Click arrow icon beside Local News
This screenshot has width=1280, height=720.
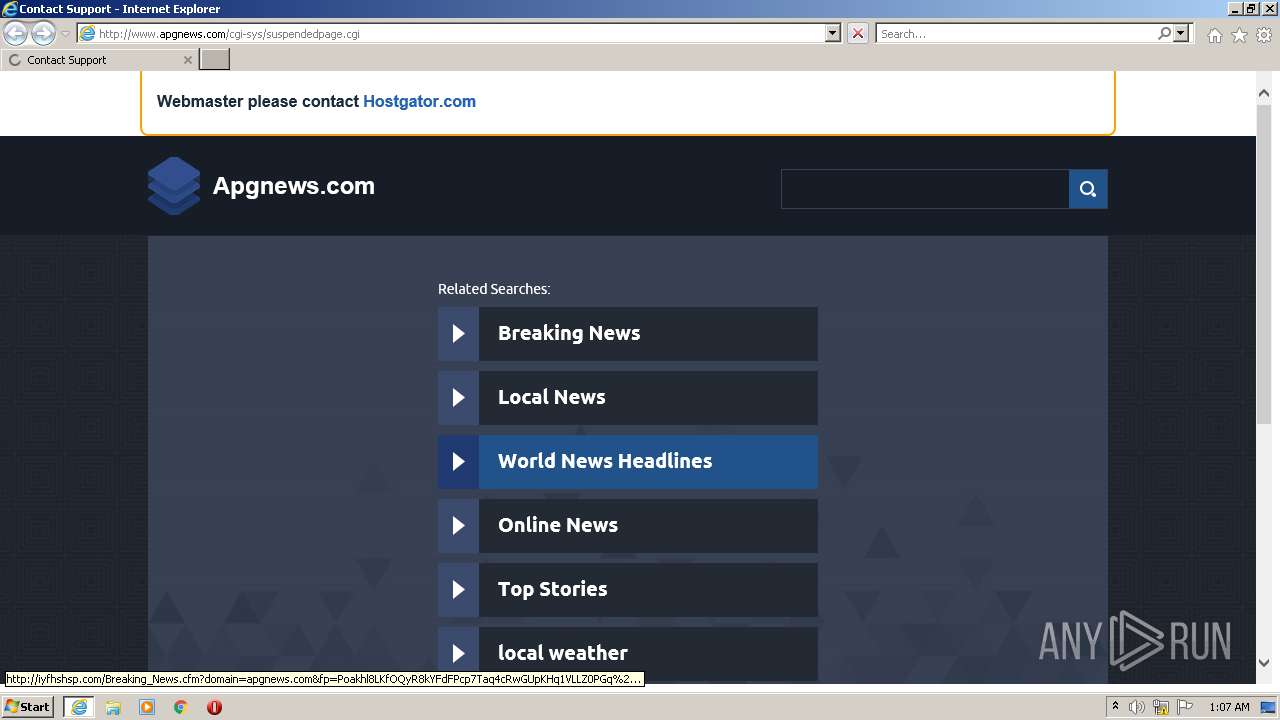[458, 398]
